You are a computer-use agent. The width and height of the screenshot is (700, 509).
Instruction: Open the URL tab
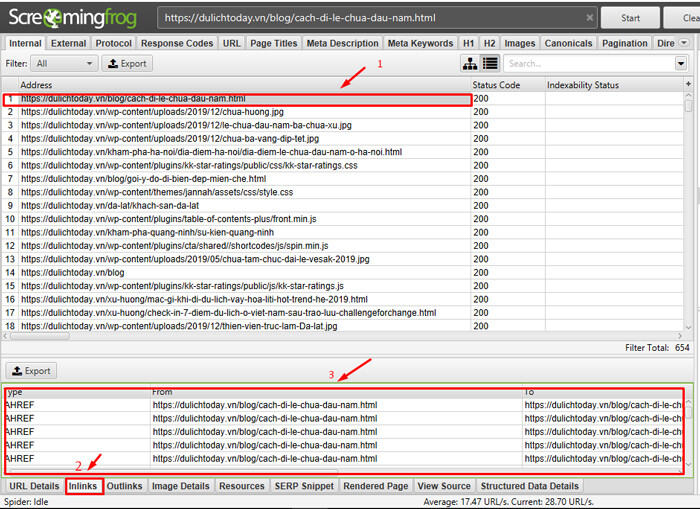231,43
